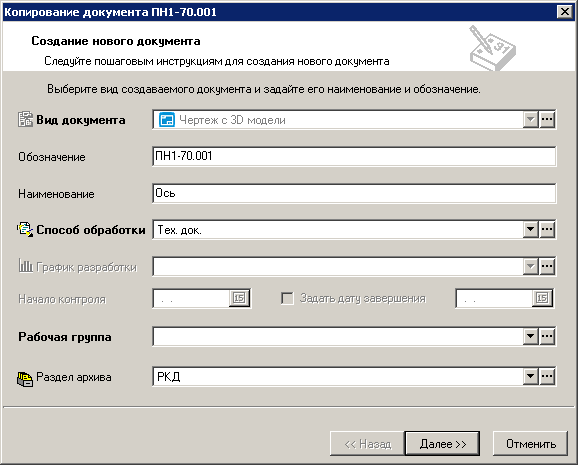Click the Способ обработки label icon
The image size is (578, 465).
(x=25, y=229)
